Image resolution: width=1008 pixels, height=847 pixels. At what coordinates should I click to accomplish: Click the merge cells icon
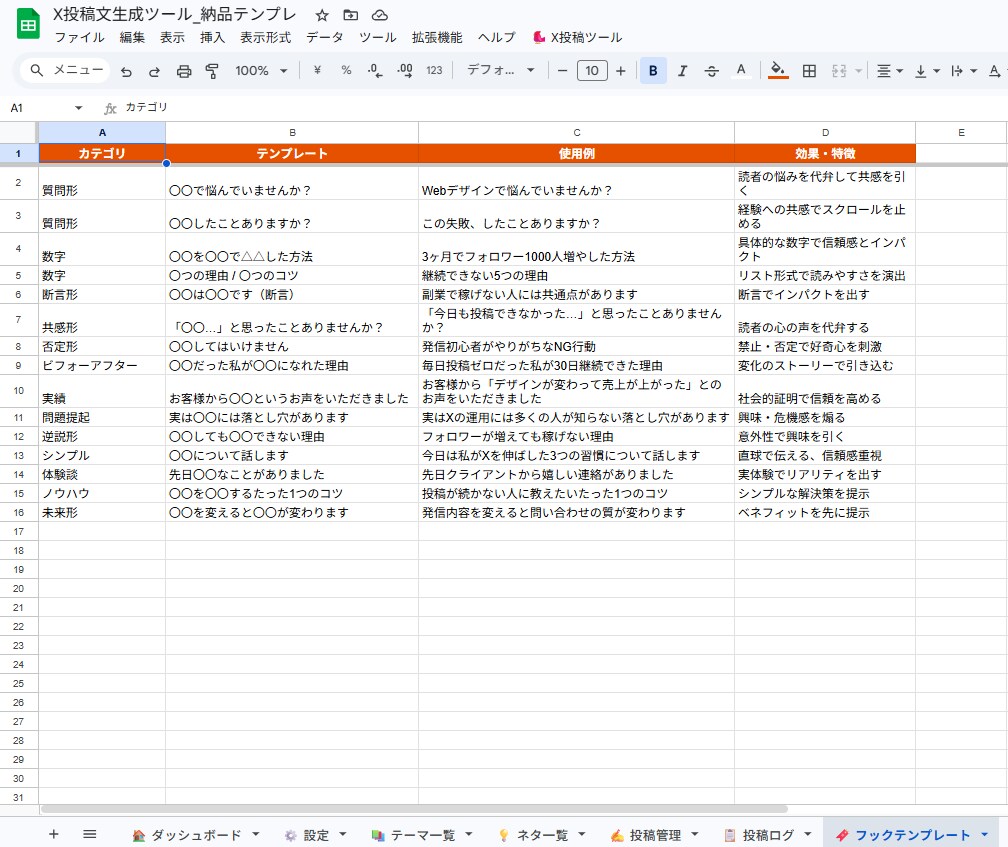[839, 71]
